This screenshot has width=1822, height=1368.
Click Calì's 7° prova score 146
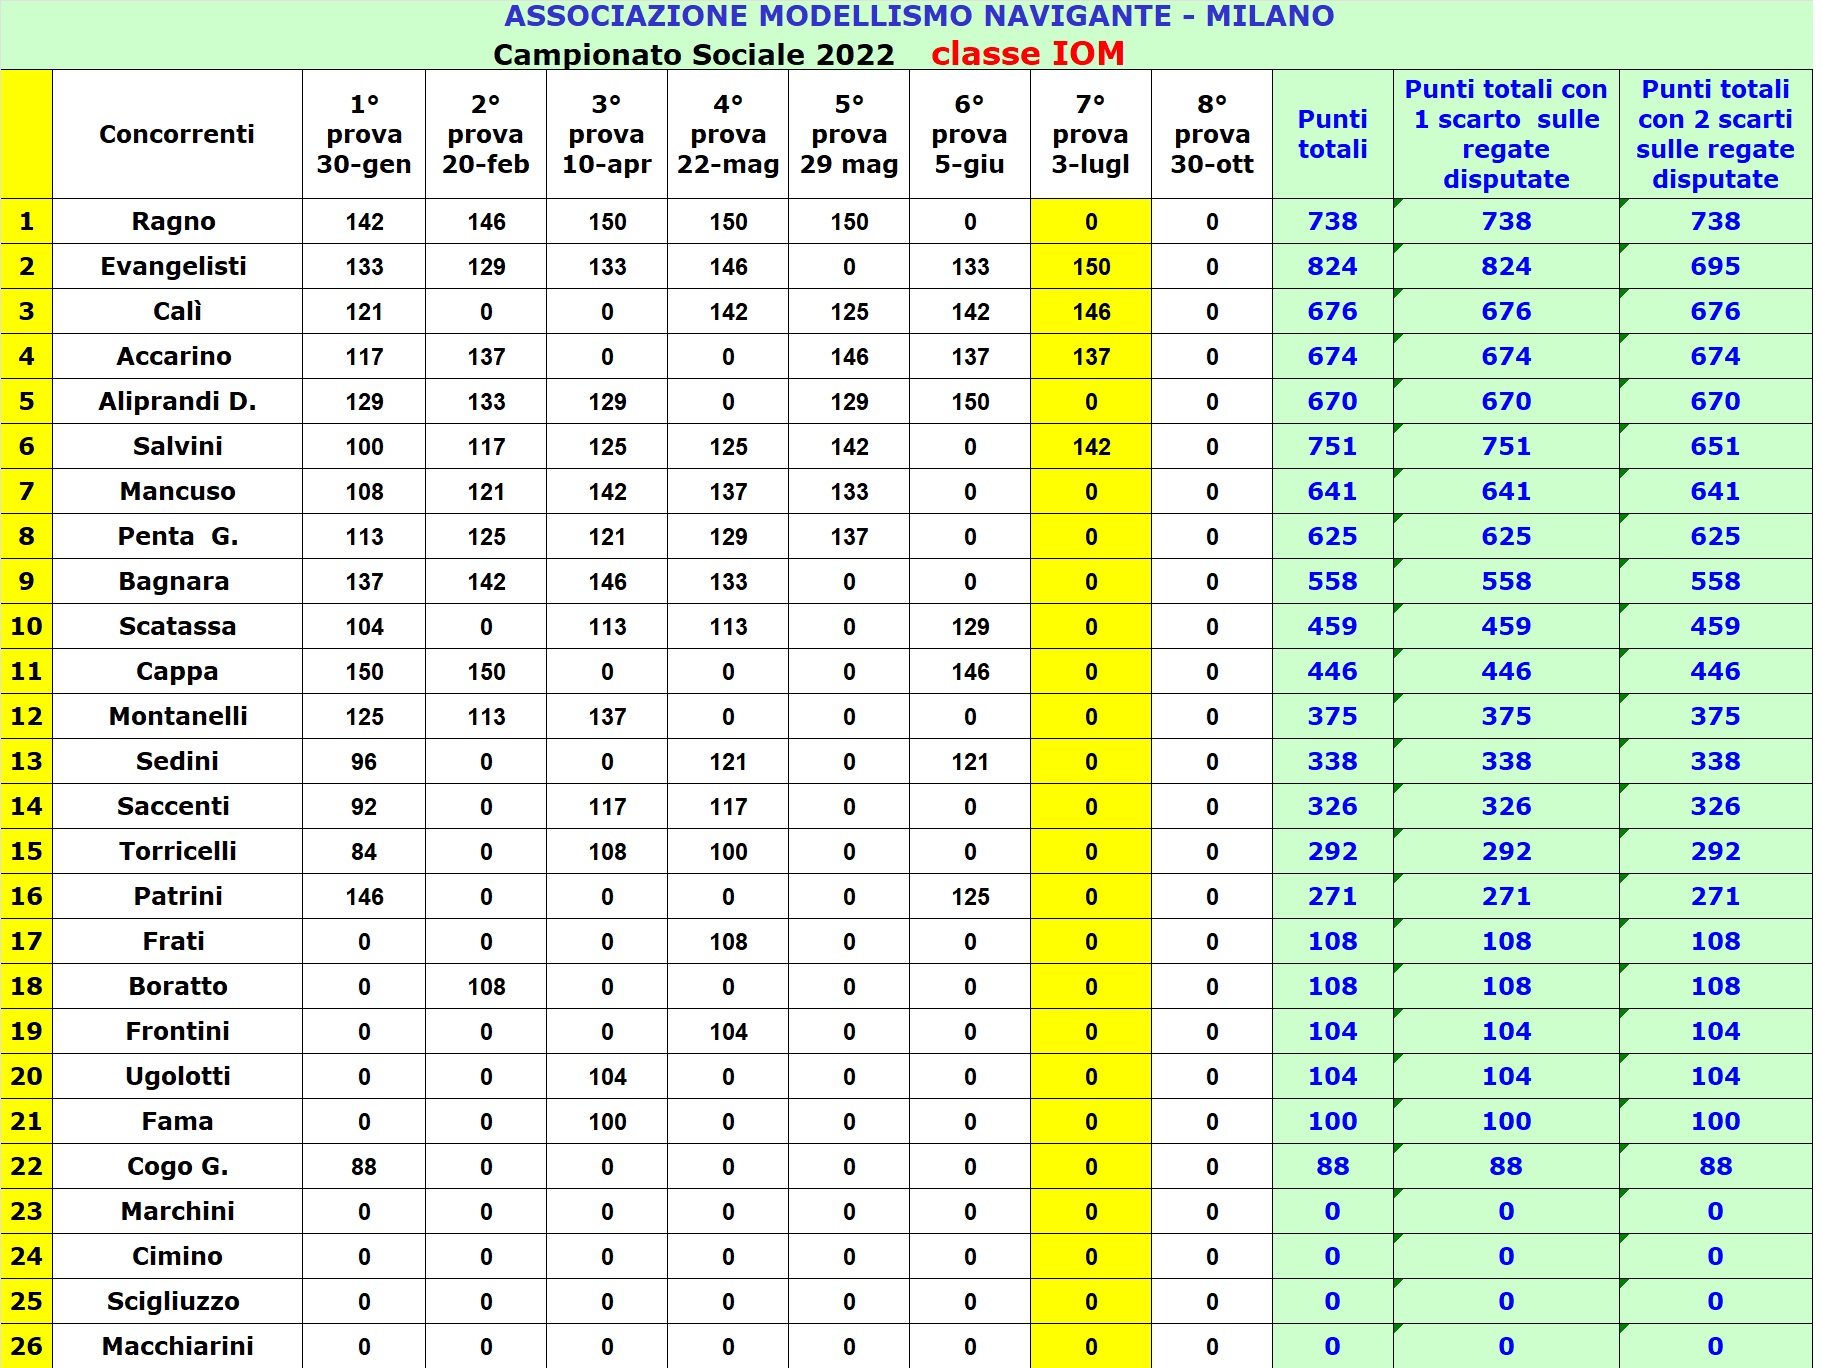coord(1091,312)
